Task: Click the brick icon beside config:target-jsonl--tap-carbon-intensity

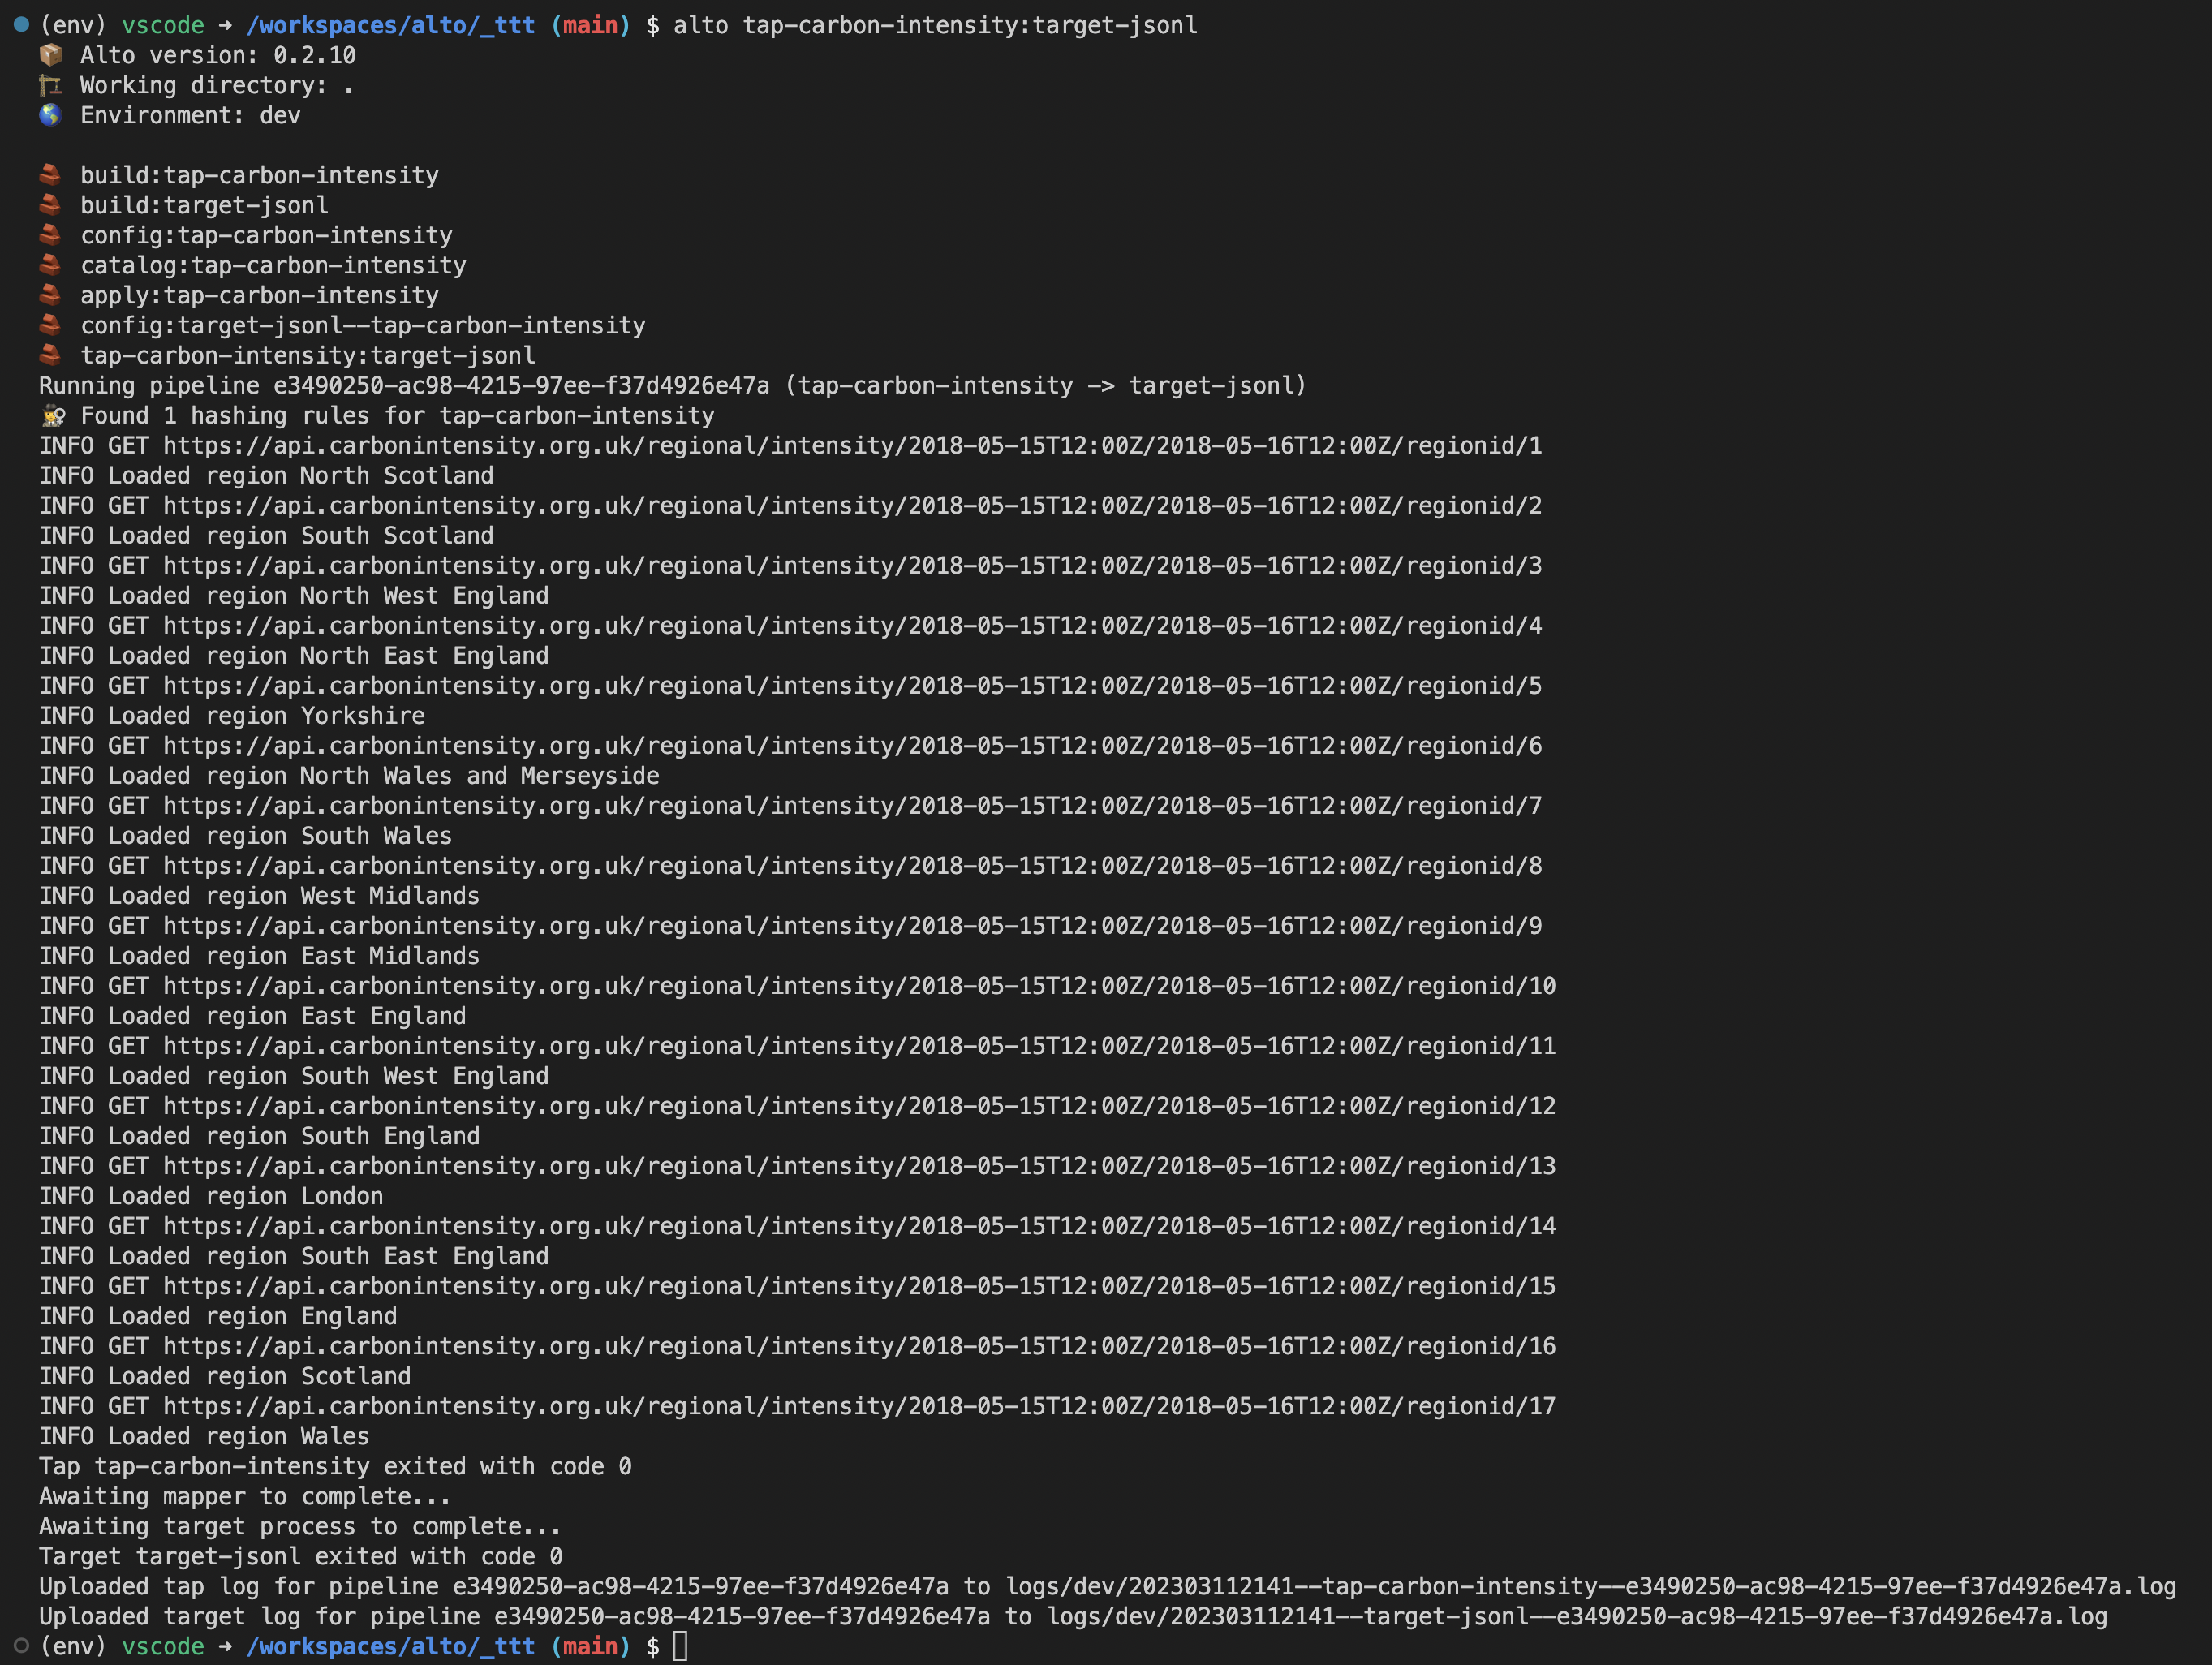Action: tap(51, 325)
